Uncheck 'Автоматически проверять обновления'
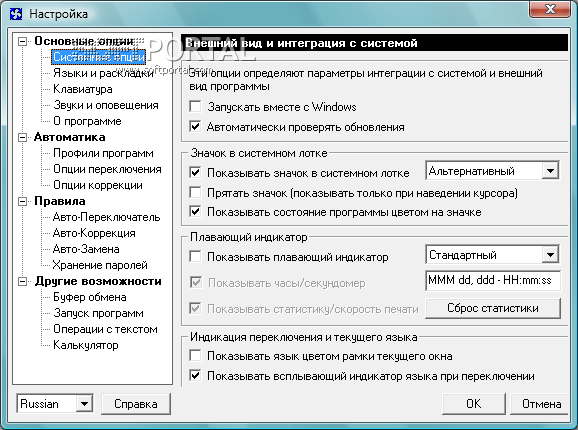The height and width of the screenshot is (430, 578). [195, 127]
